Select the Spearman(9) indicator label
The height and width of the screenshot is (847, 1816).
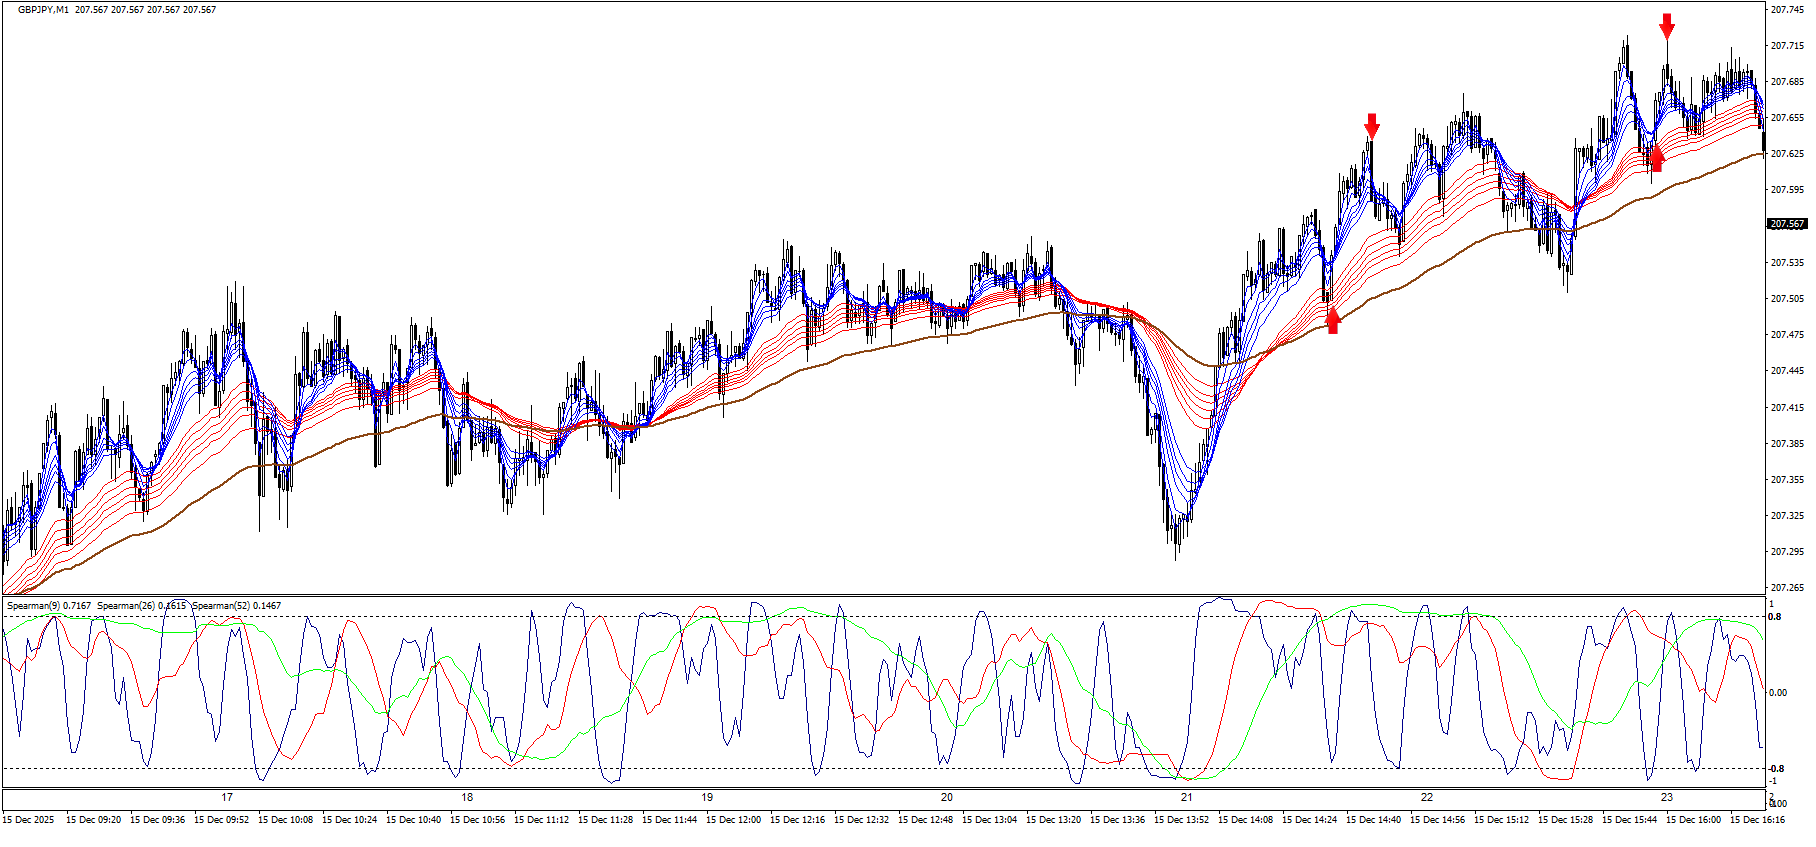pos(48,606)
